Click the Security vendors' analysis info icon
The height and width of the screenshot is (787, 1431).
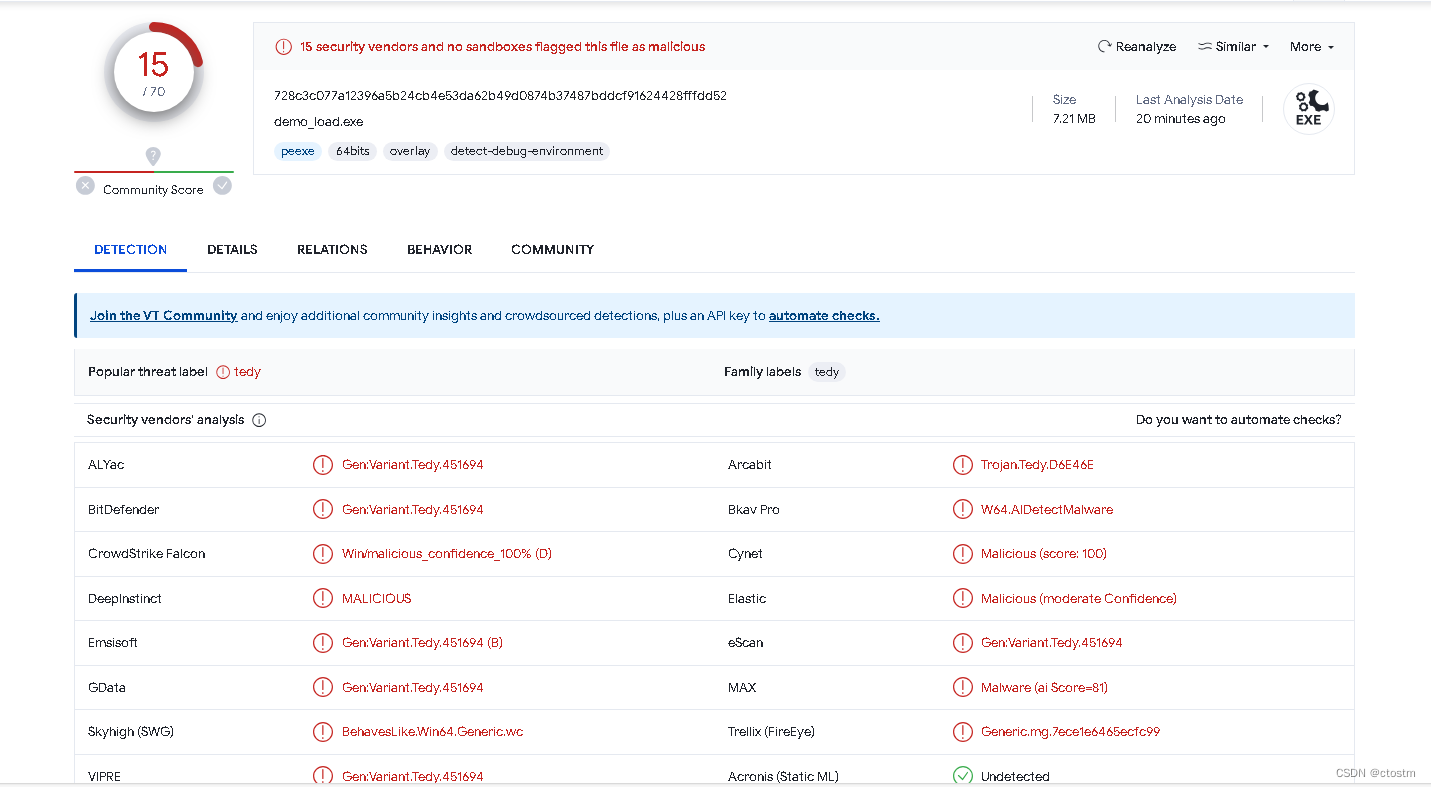259,420
